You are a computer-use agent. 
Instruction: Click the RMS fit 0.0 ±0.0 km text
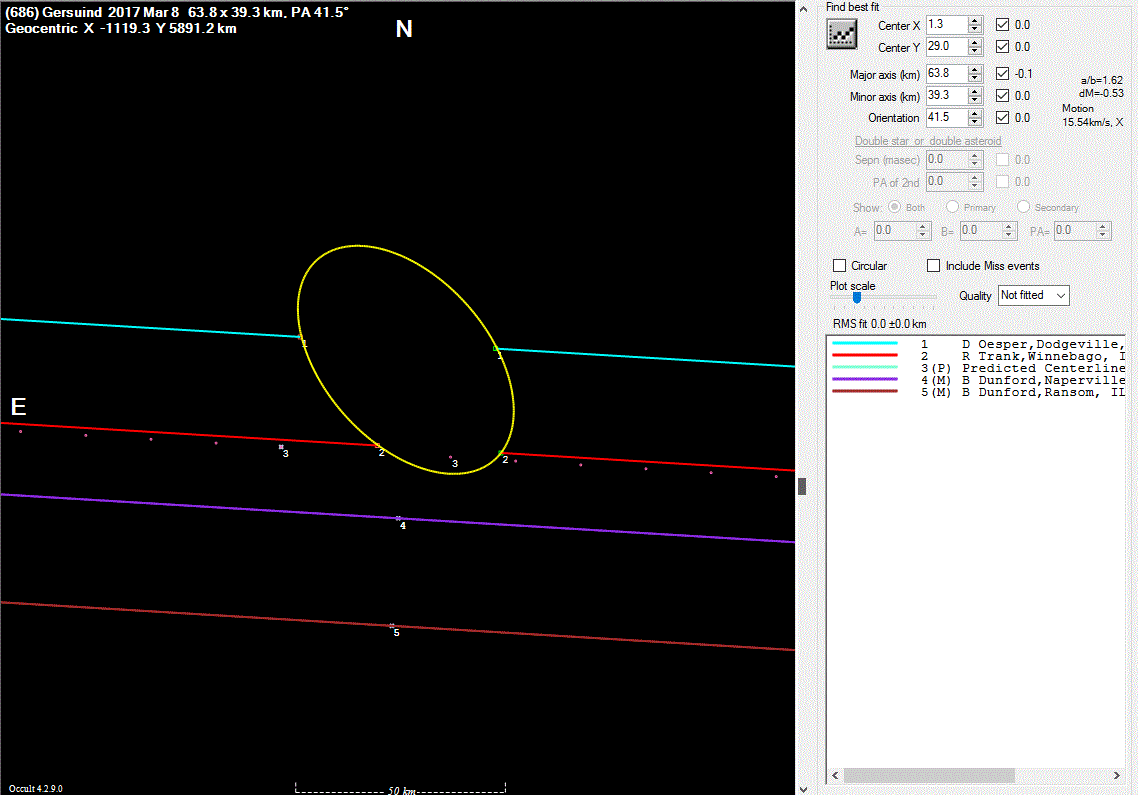click(x=880, y=324)
